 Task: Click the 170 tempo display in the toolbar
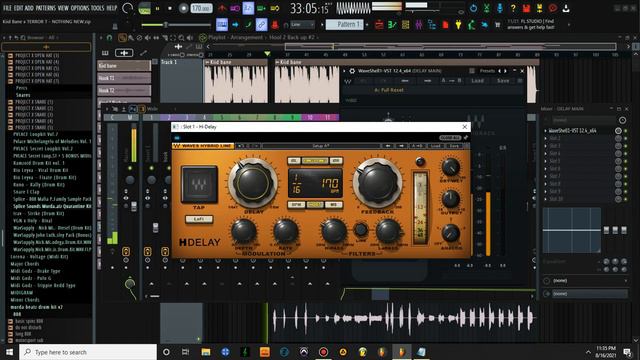[201, 8]
